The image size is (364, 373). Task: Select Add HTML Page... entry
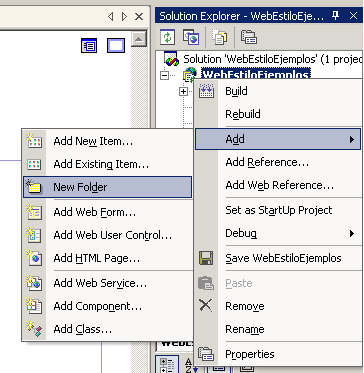pyautogui.click(x=107, y=258)
